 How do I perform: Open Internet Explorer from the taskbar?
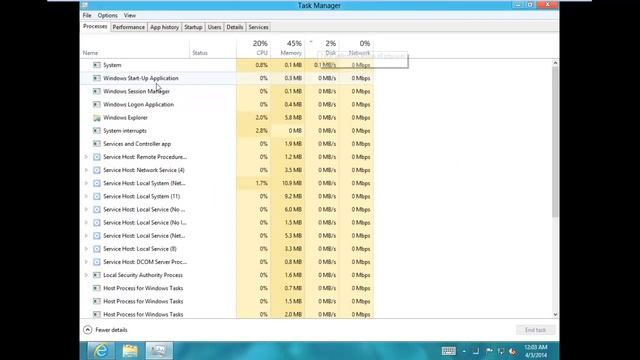[x=101, y=351]
